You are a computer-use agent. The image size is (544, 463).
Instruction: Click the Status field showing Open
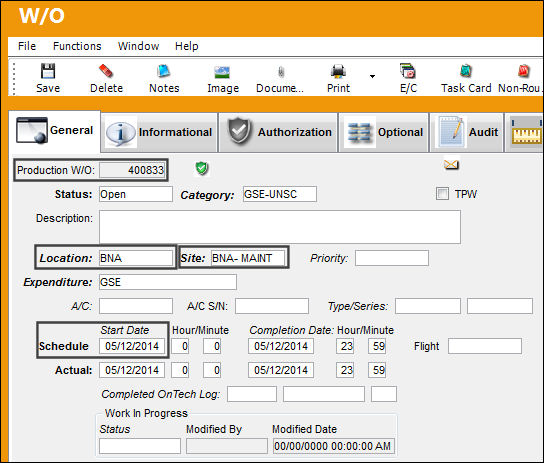[x=136, y=194]
